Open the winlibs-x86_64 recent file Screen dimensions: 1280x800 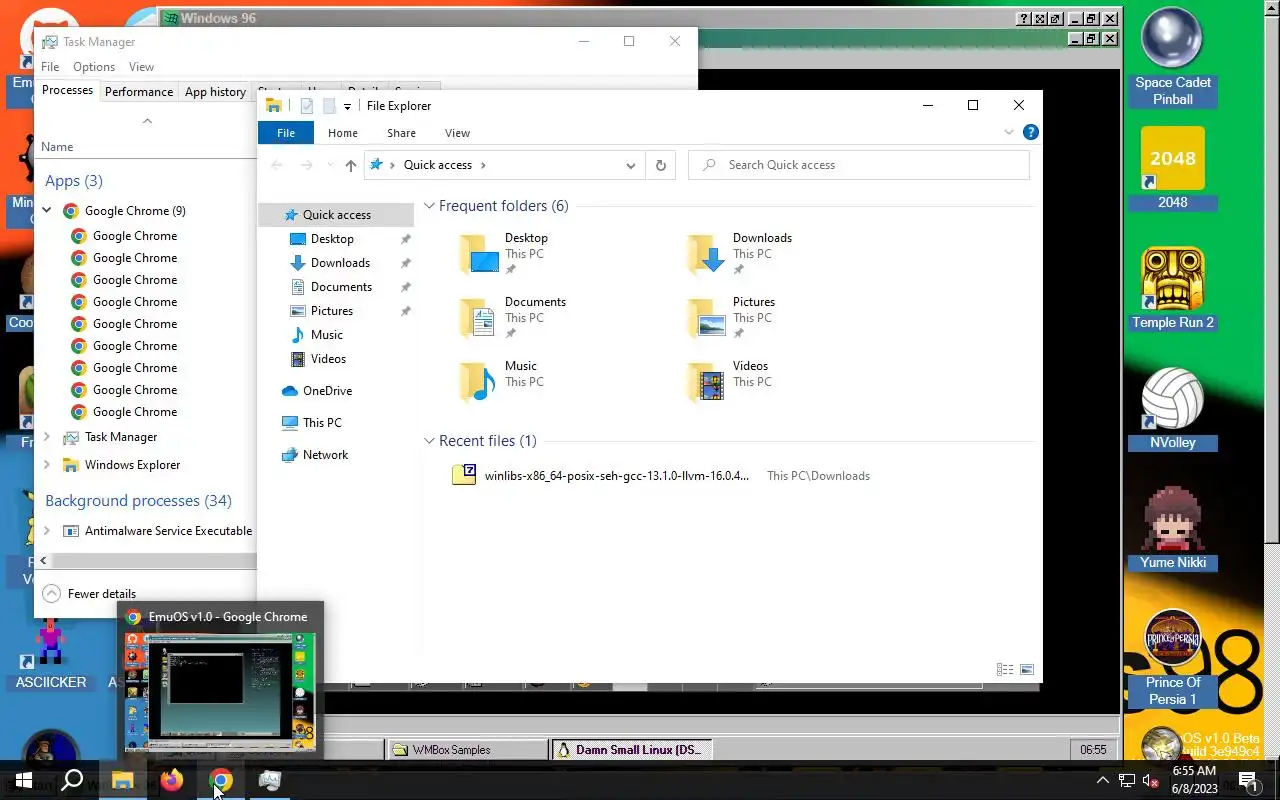pyautogui.click(x=616, y=476)
